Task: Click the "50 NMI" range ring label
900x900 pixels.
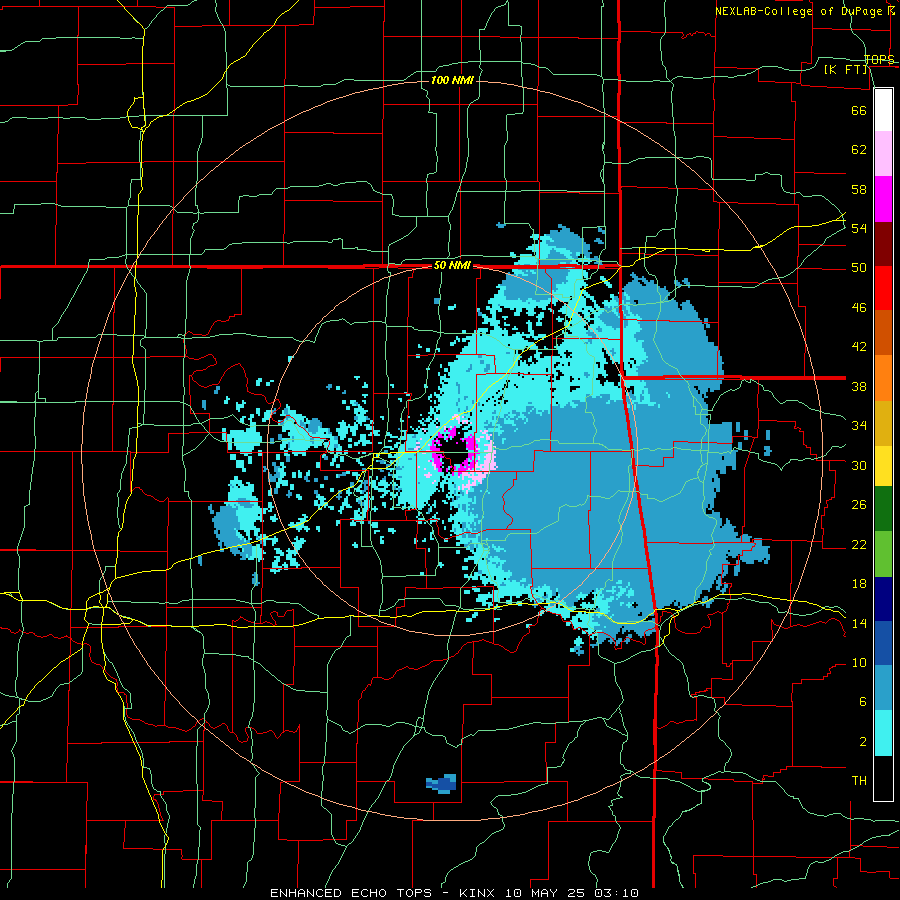Action: coord(452,265)
